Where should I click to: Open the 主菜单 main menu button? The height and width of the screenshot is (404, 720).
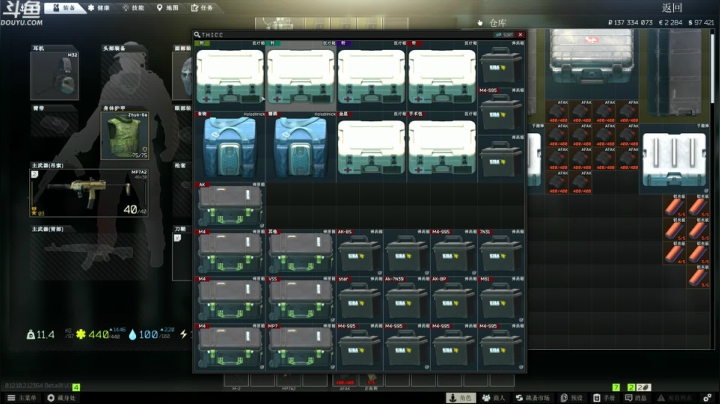tap(22, 398)
